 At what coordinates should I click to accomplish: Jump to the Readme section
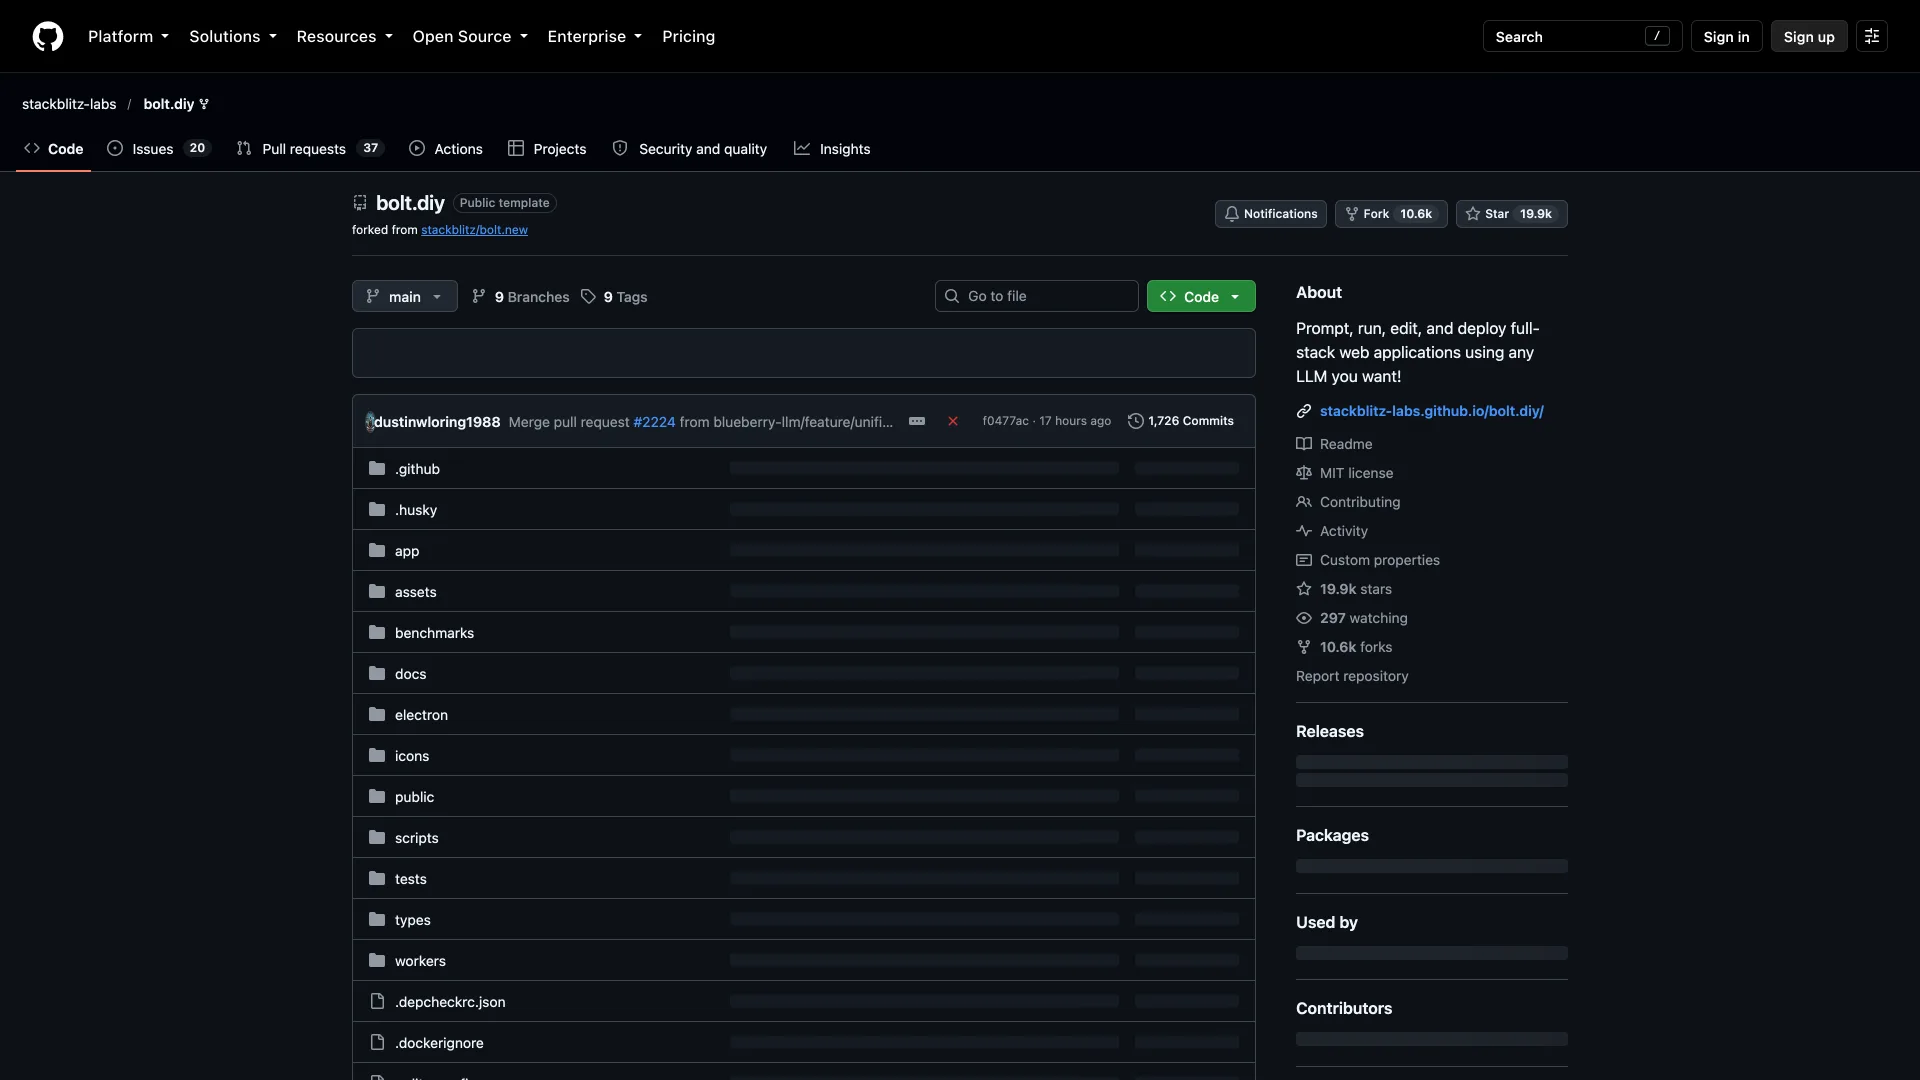coord(1334,444)
